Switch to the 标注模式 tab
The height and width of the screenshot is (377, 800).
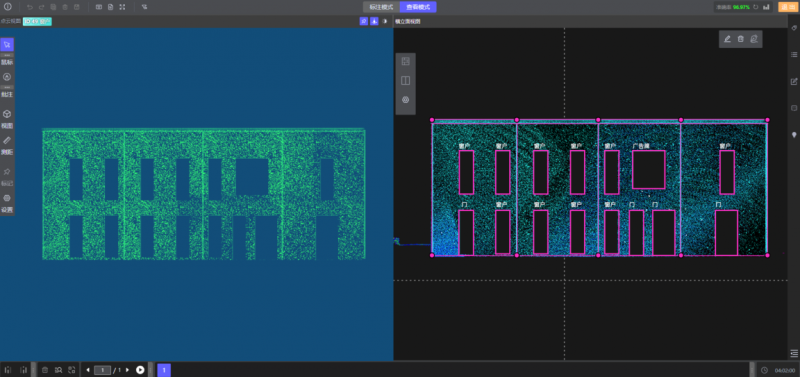point(381,7)
